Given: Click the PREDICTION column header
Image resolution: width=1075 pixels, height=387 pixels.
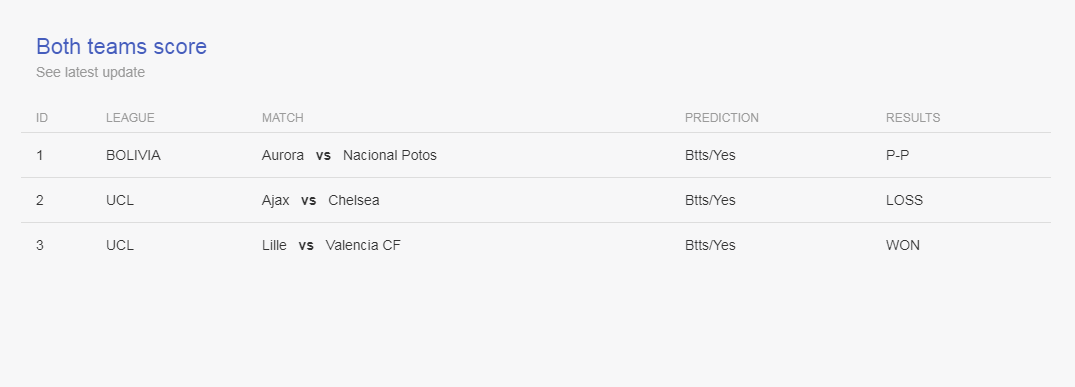Looking at the screenshot, I should [722, 117].
